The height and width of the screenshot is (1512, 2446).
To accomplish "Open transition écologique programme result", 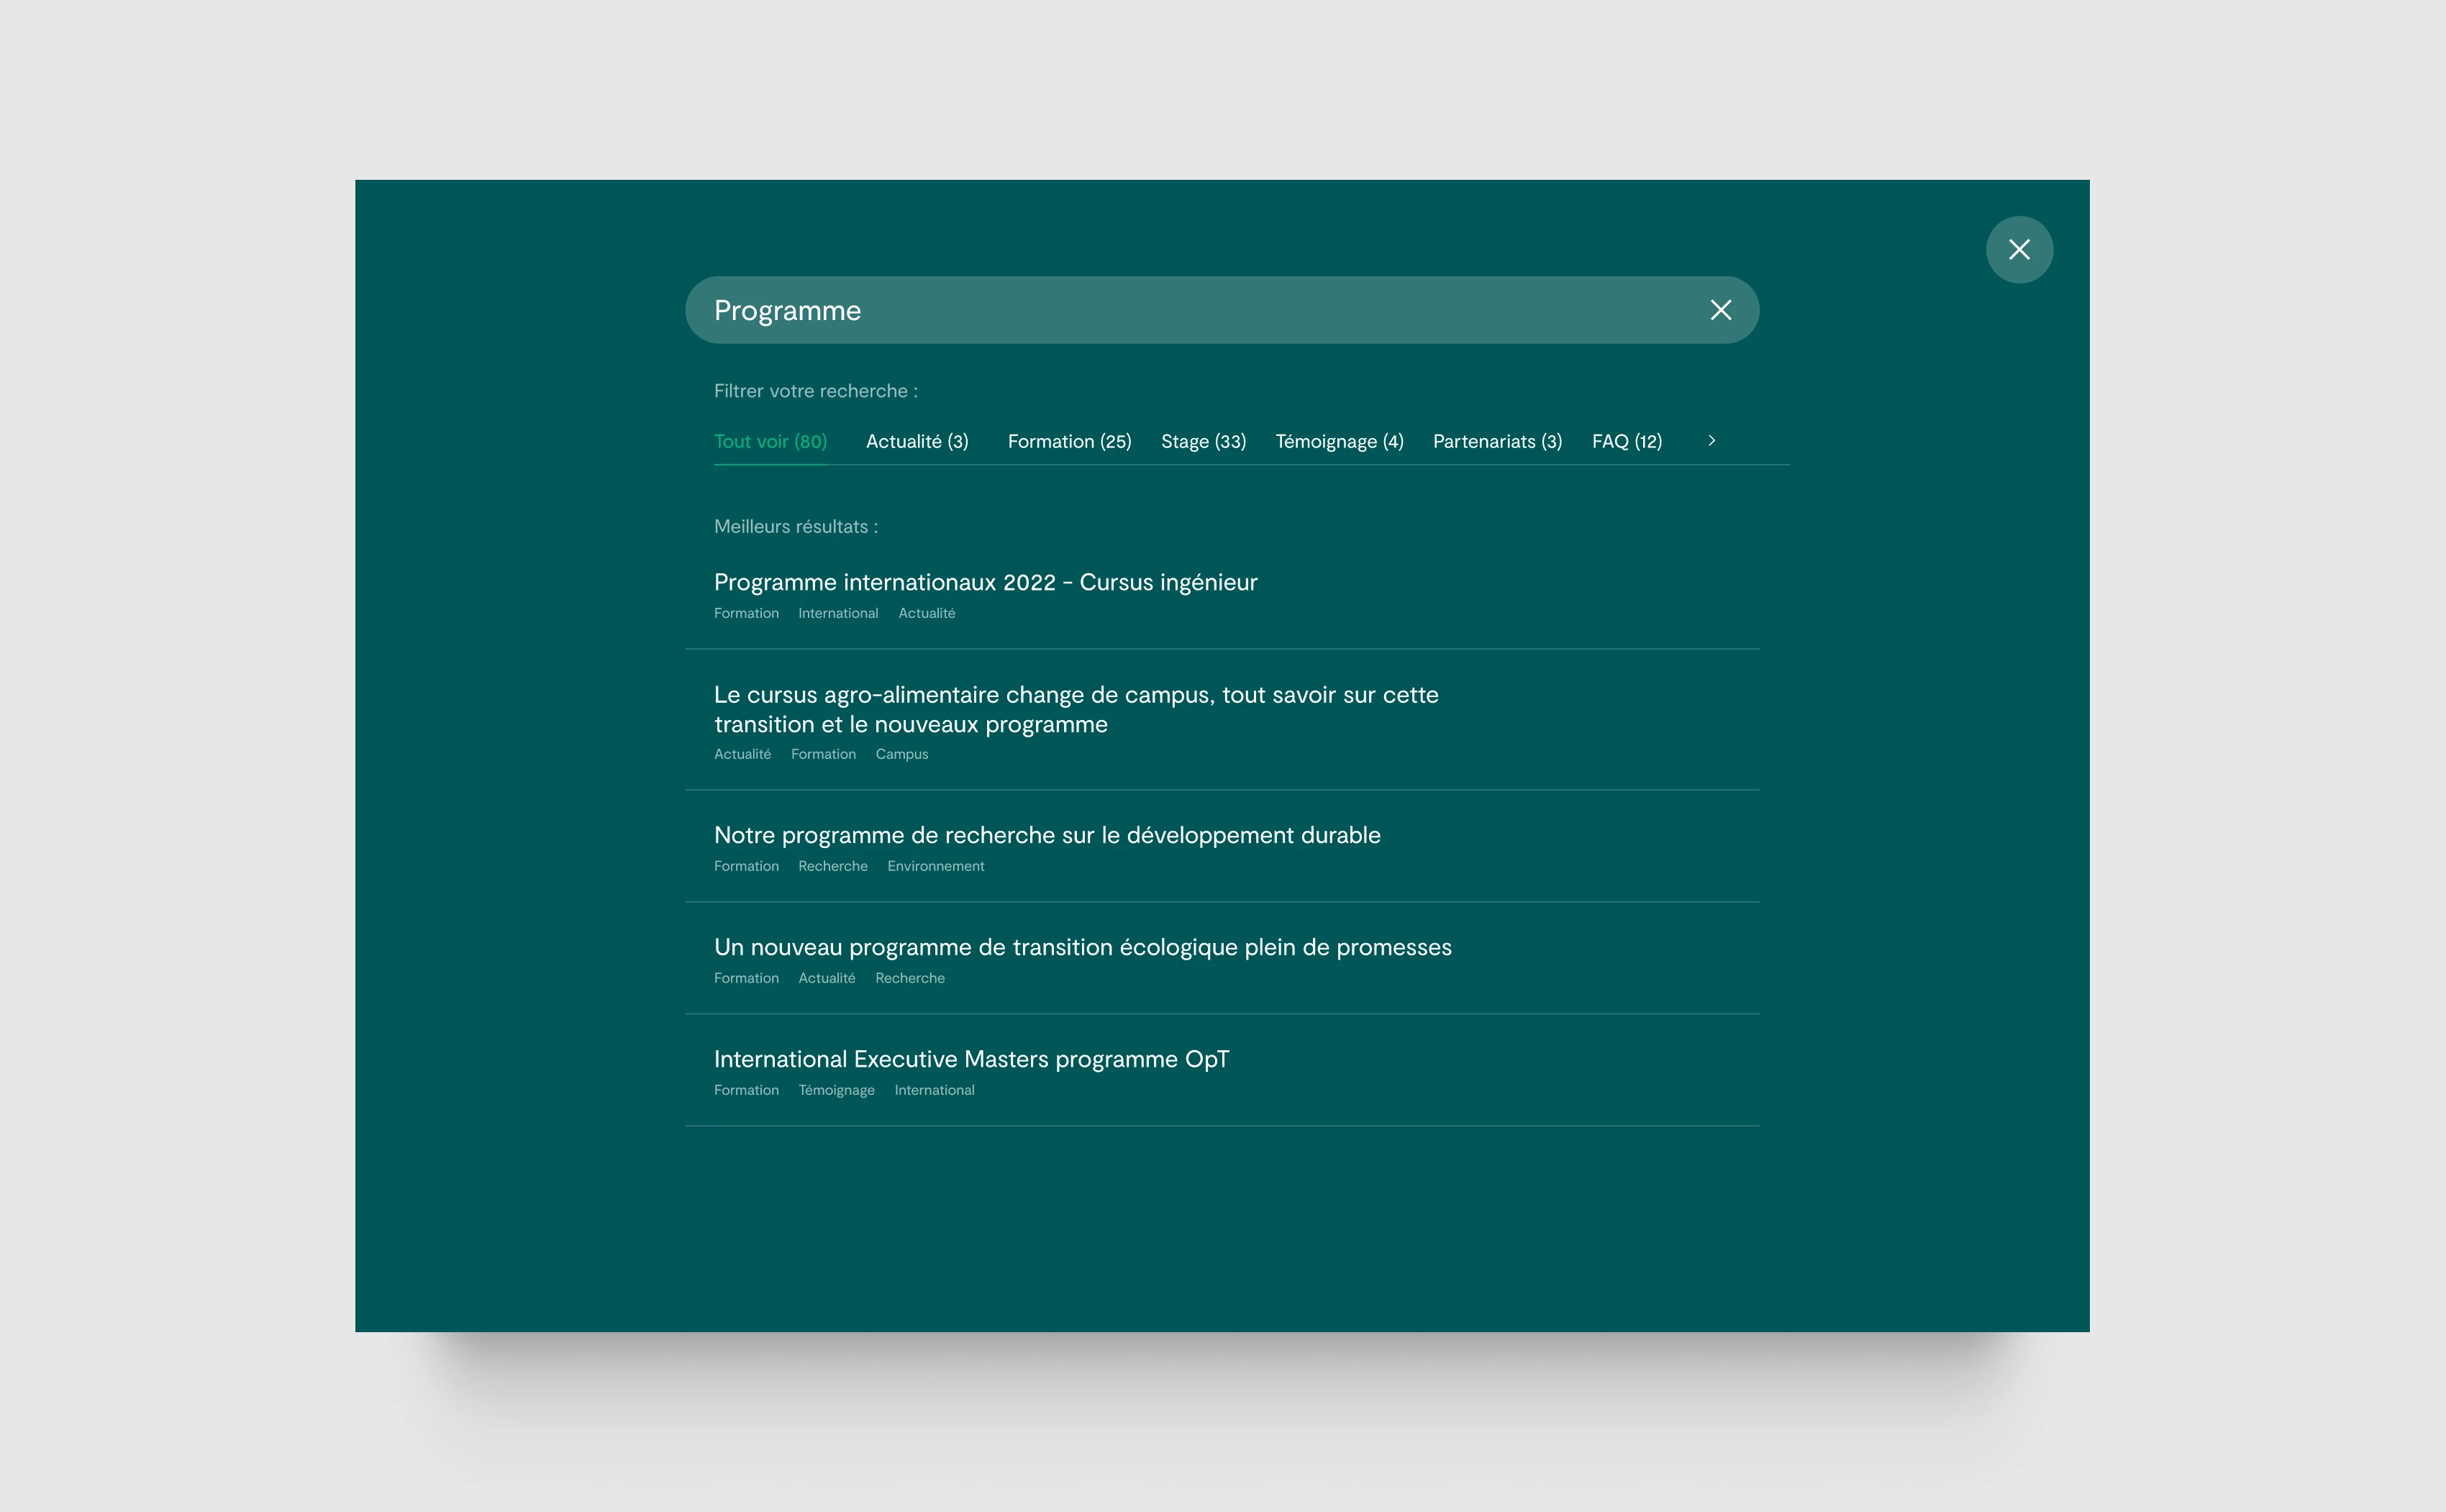I will (x=1082, y=947).
